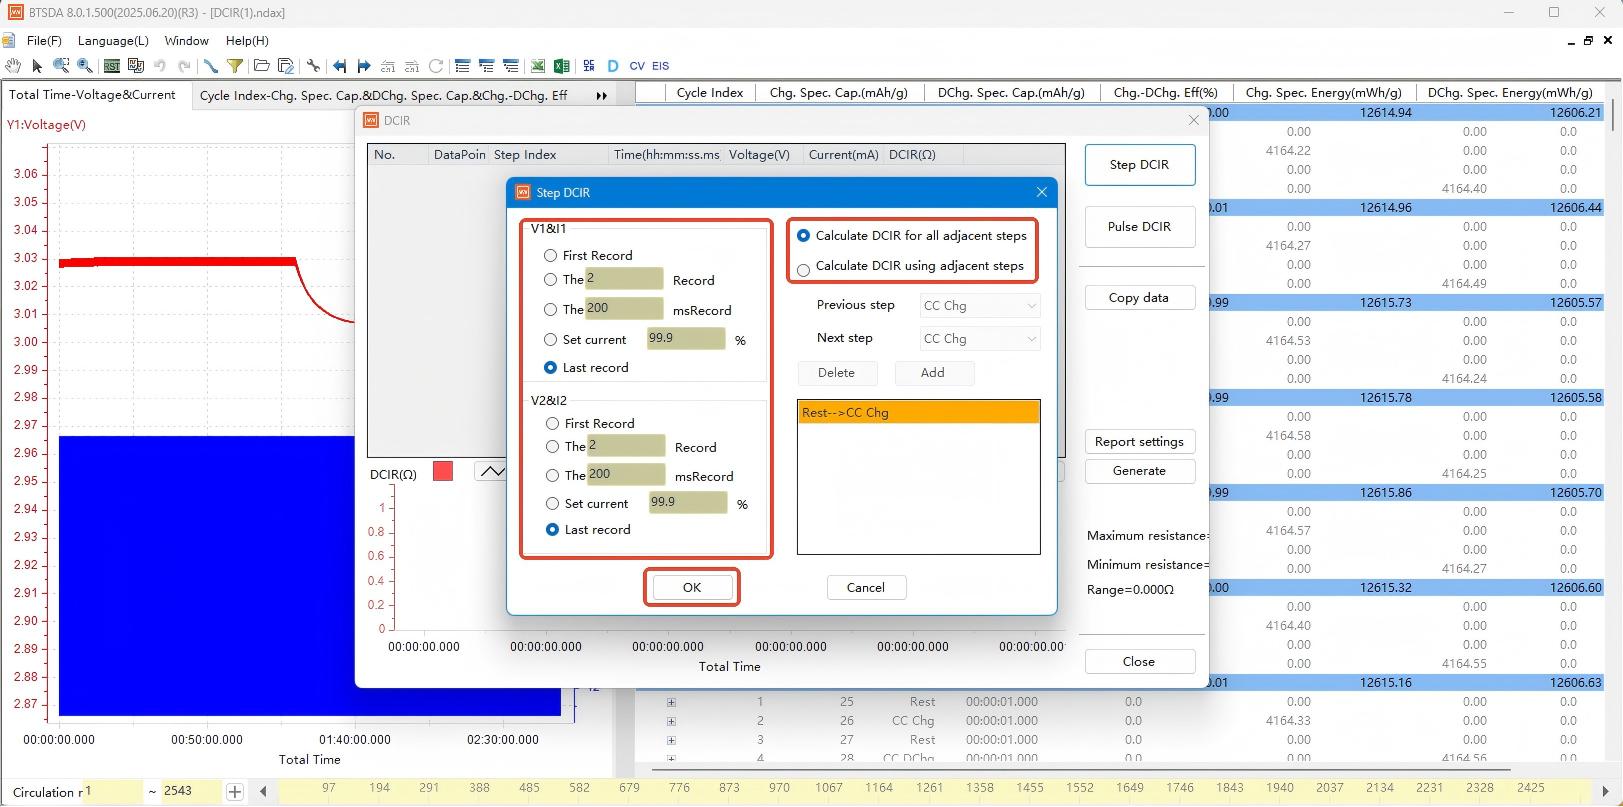Click the light green Excel export icon
Viewport: 1623px width, 807px height.
(537, 66)
